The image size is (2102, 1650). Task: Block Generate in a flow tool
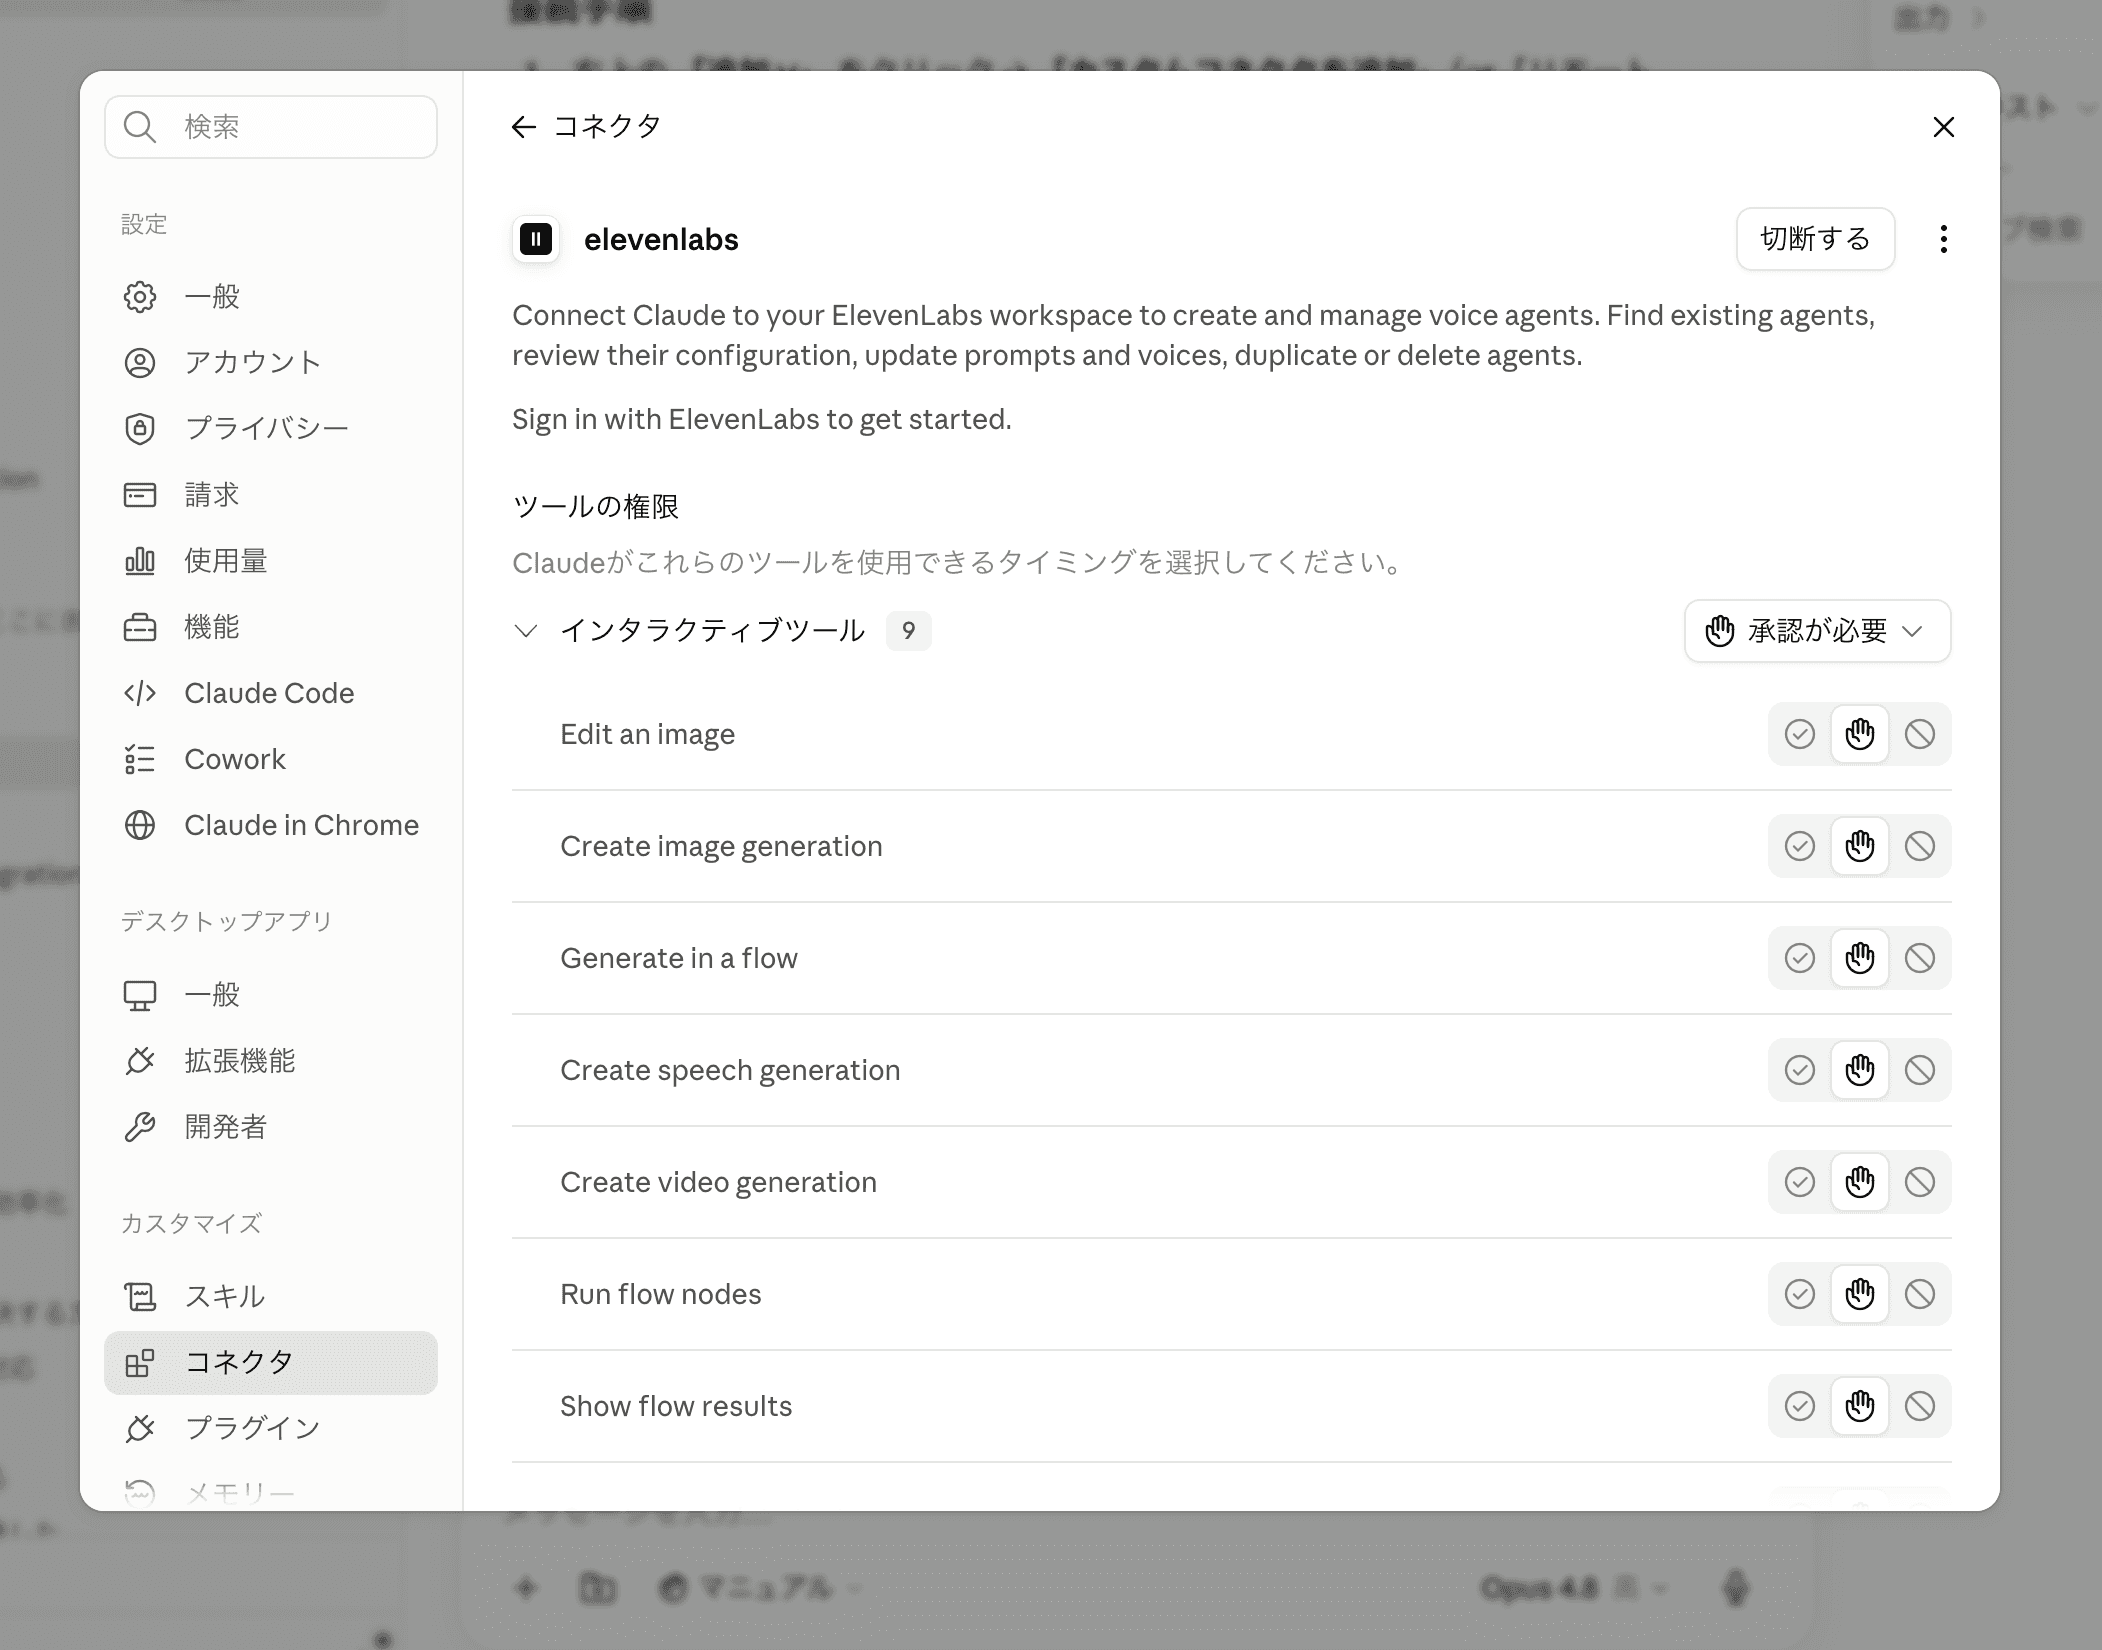[x=1919, y=959]
